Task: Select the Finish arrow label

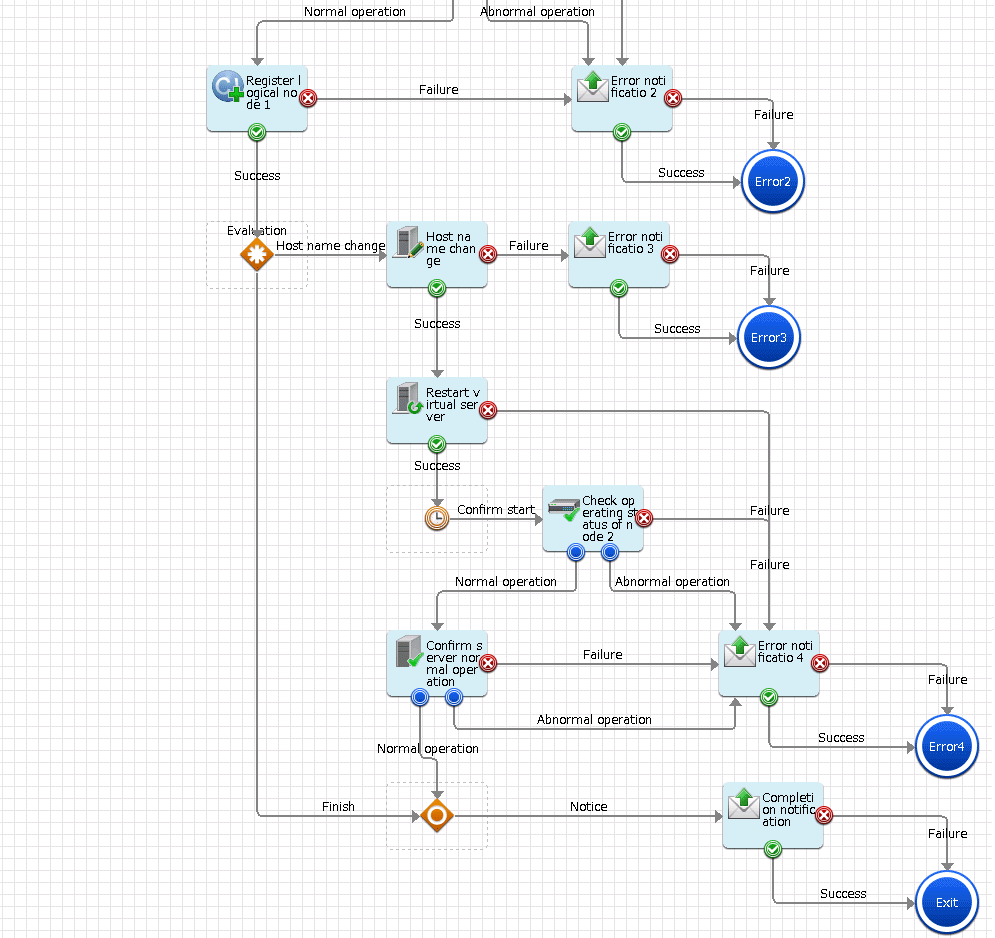Action: [338, 807]
